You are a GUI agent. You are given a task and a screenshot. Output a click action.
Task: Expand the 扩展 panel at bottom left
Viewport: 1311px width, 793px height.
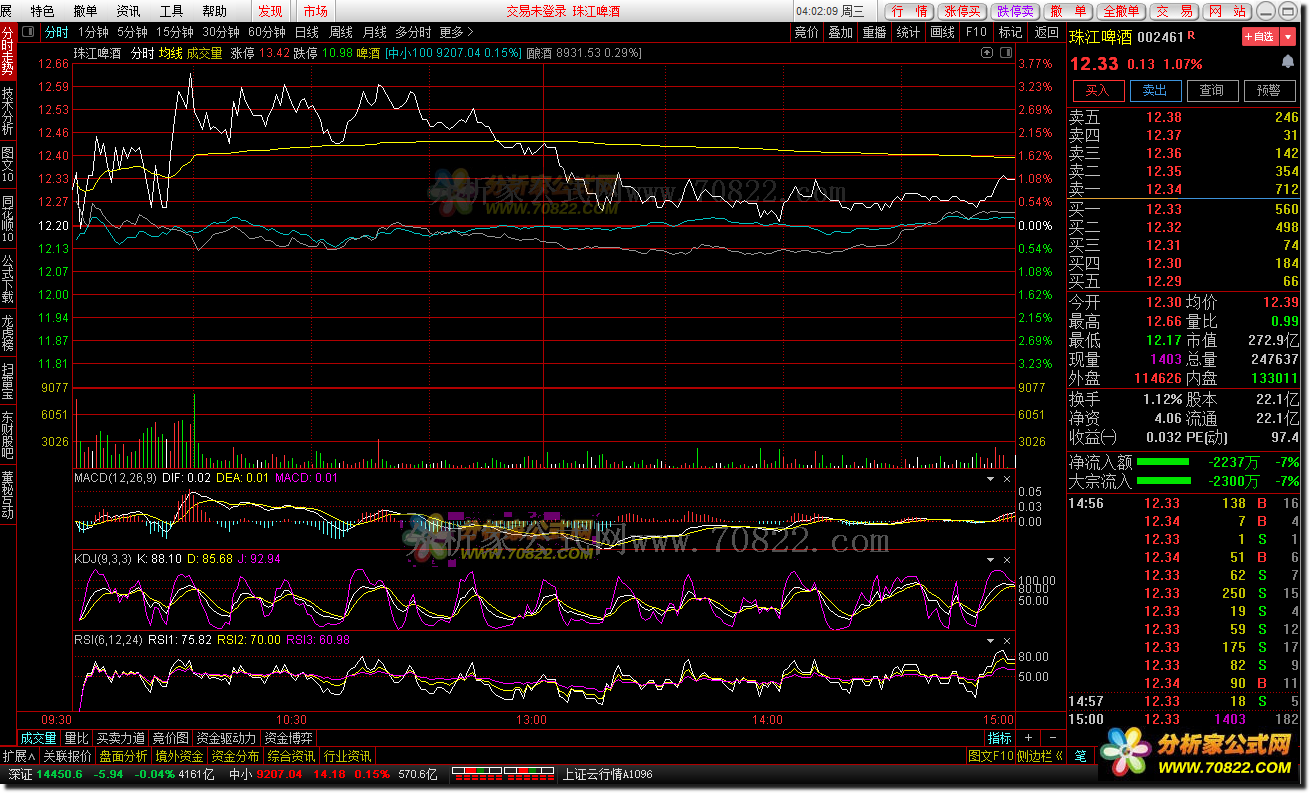[x=19, y=756]
